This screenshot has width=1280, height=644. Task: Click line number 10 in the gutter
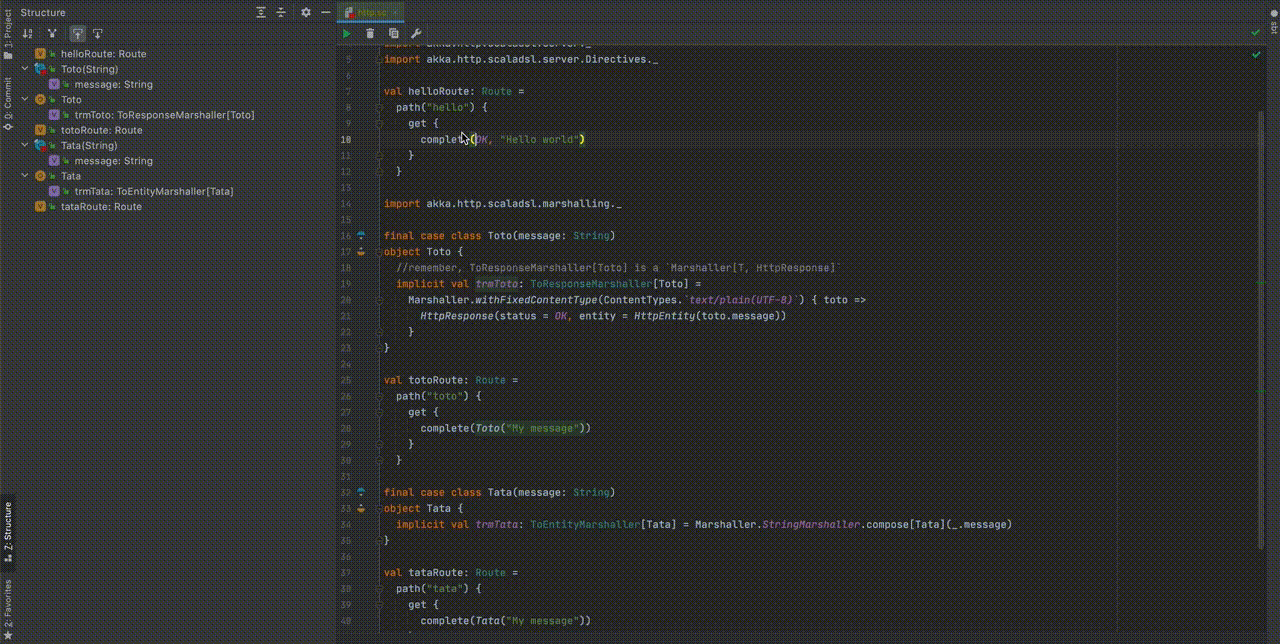346,139
